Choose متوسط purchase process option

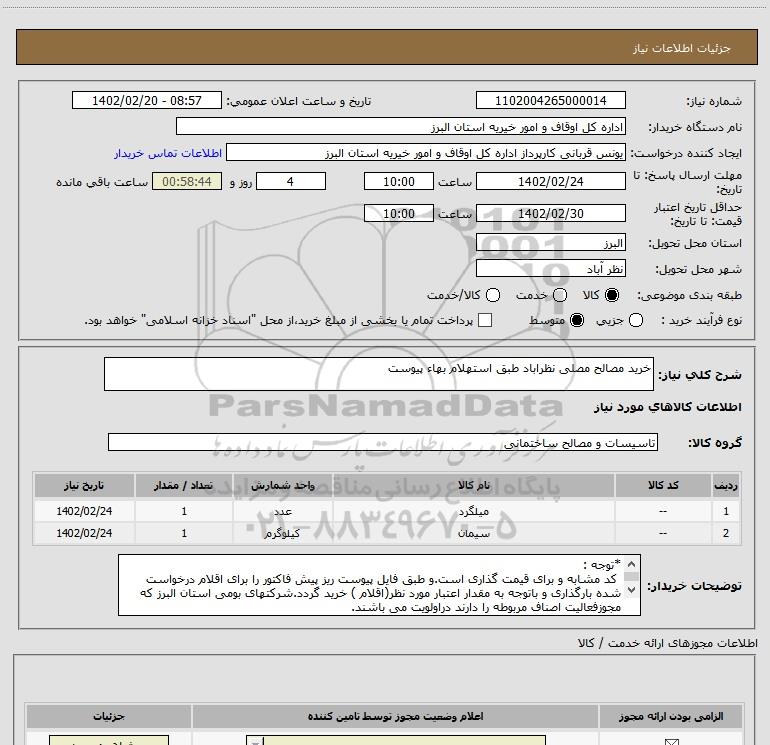(x=577, y=320)
